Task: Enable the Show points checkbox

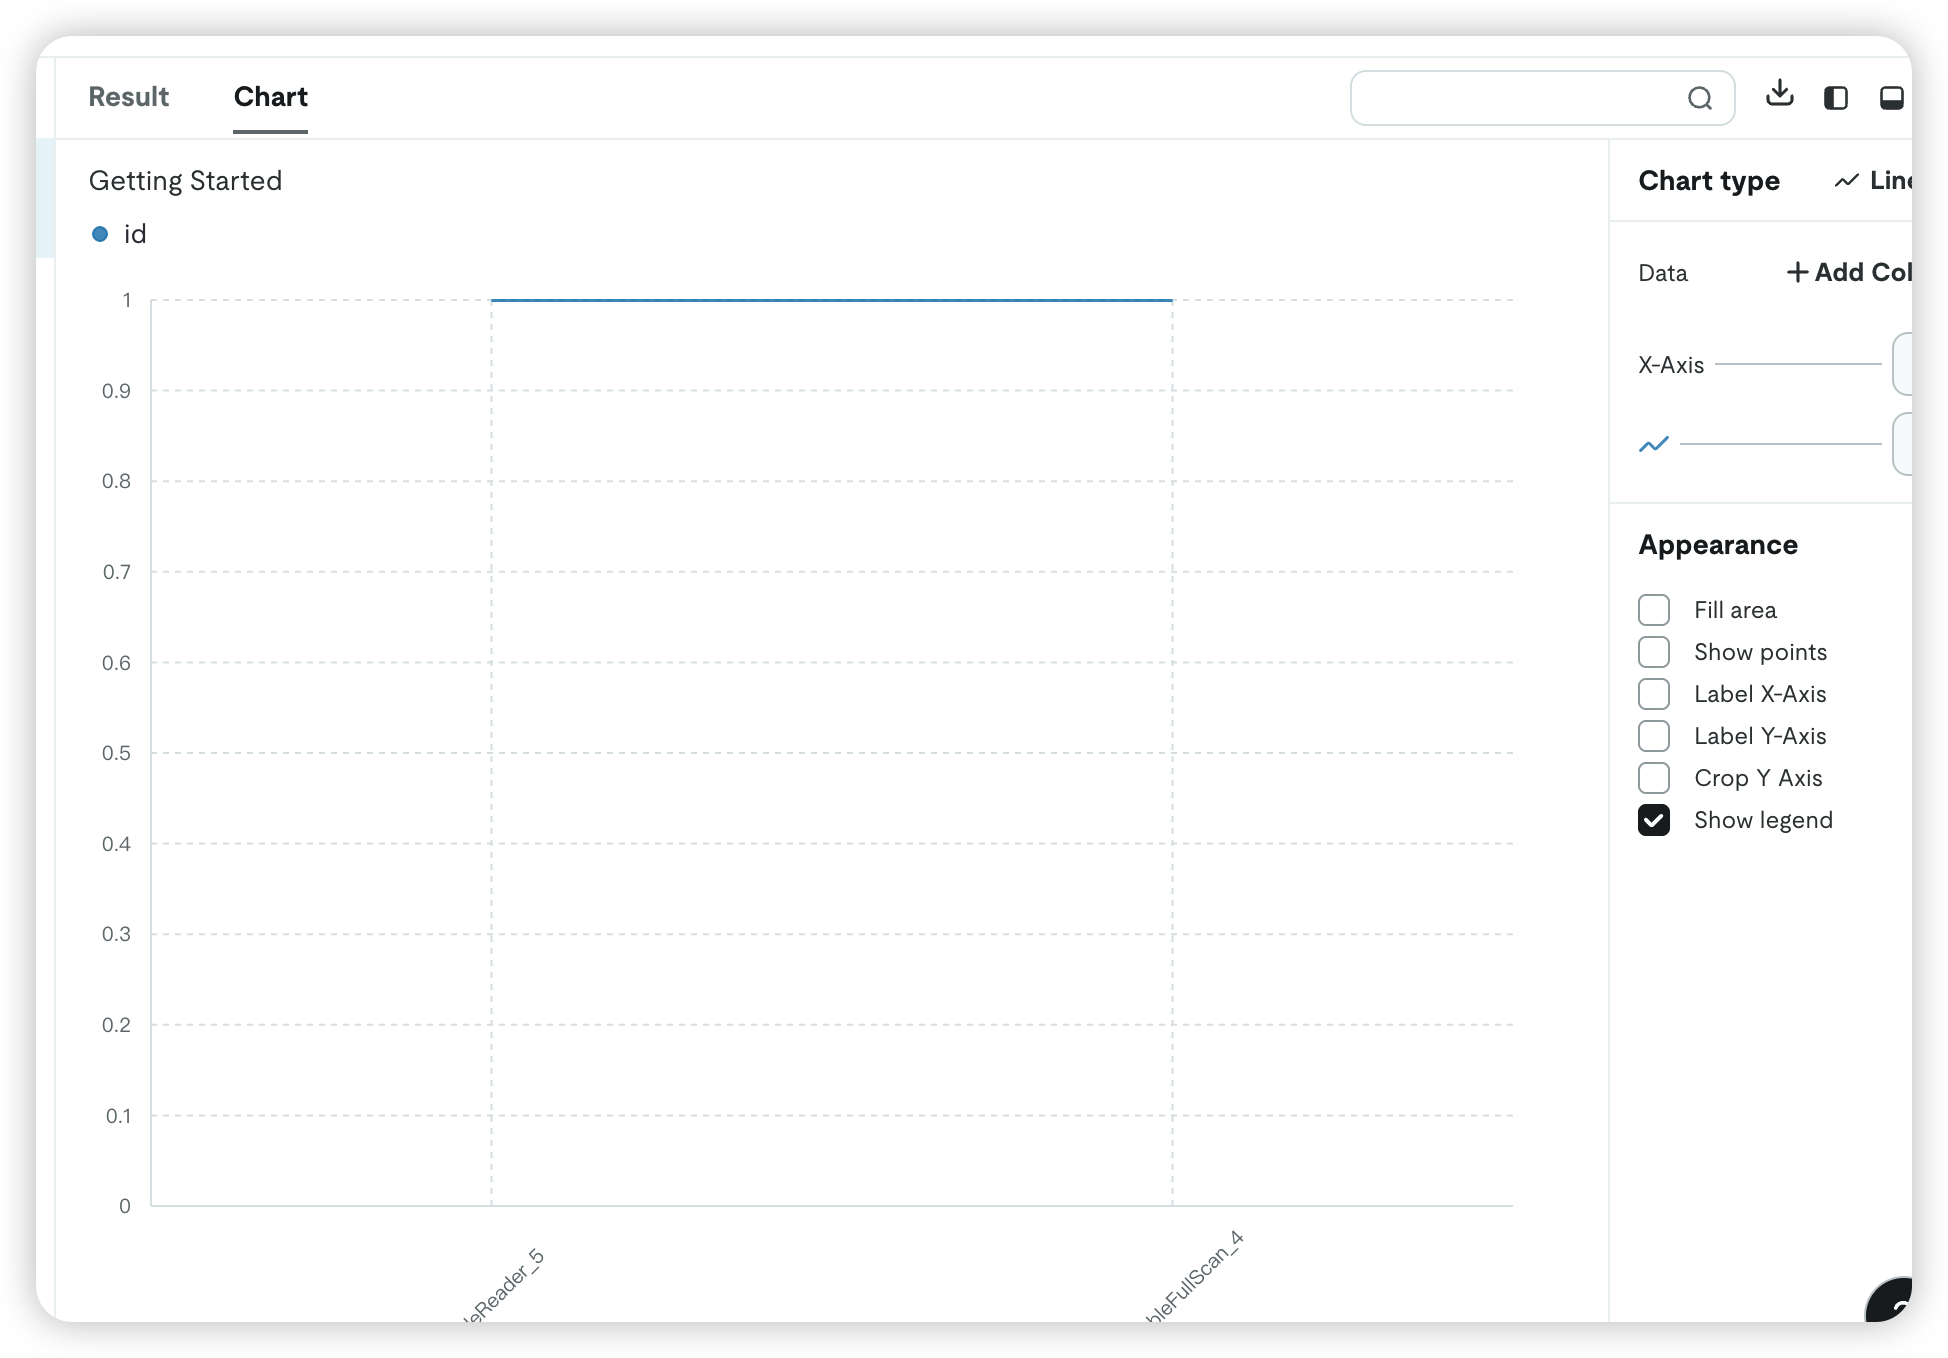Action: pos(1654,652)
